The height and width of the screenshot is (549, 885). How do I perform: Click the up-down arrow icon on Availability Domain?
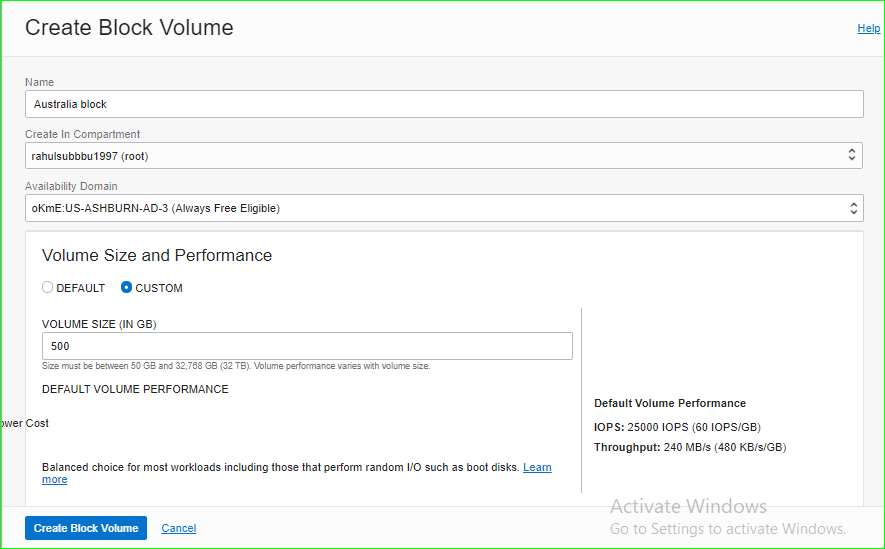(852, 208)
